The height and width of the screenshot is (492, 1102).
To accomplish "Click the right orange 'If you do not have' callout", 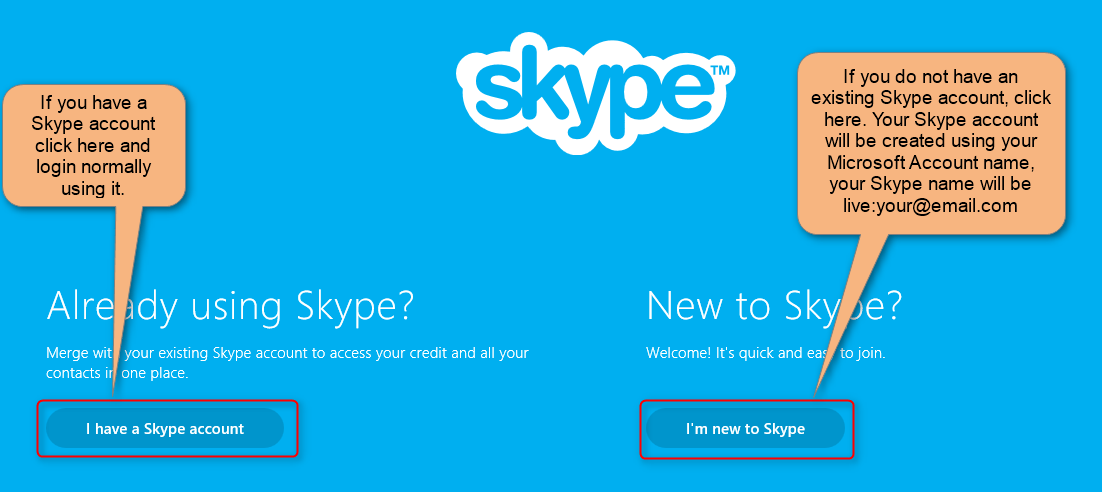I will click(931, 143).
